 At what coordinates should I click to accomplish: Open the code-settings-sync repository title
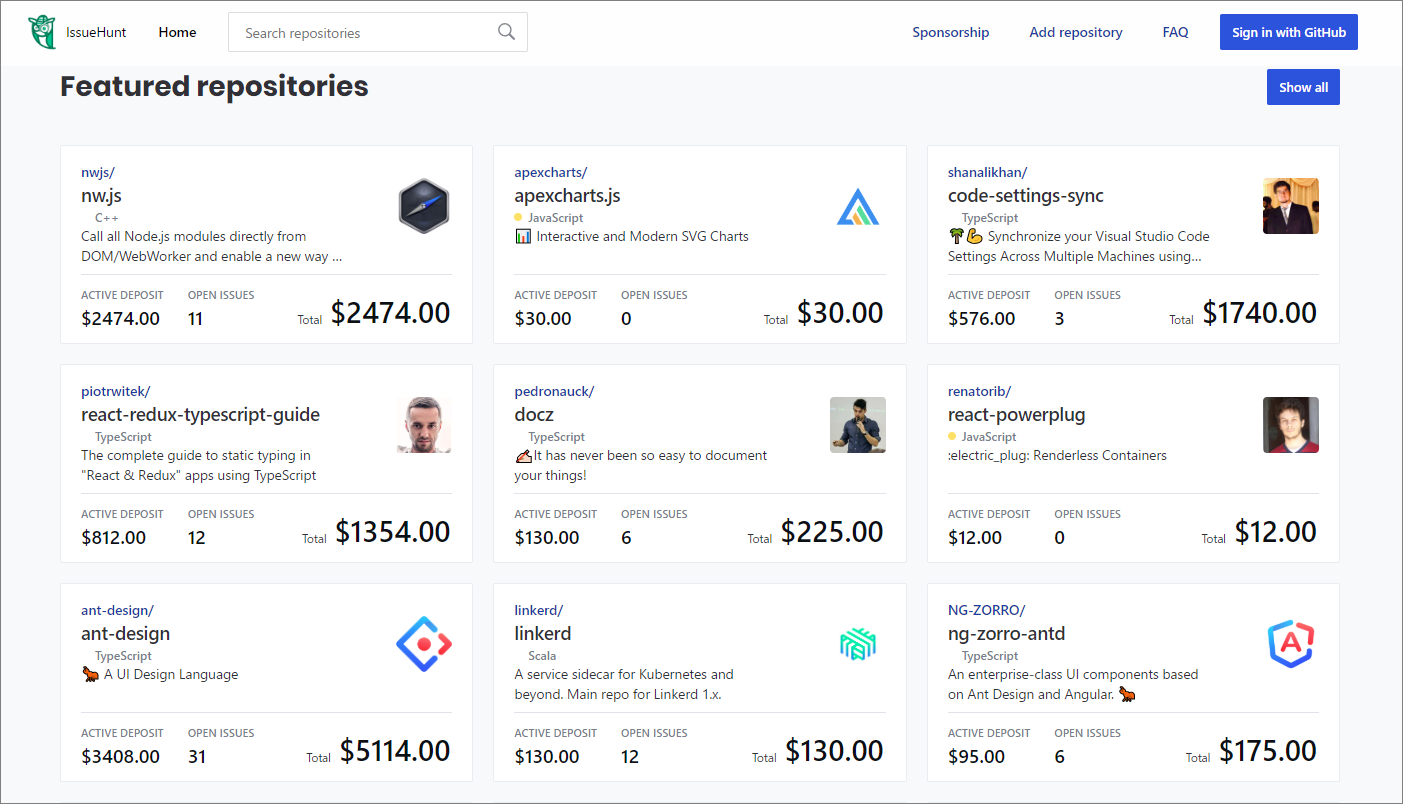(1026, 195)
